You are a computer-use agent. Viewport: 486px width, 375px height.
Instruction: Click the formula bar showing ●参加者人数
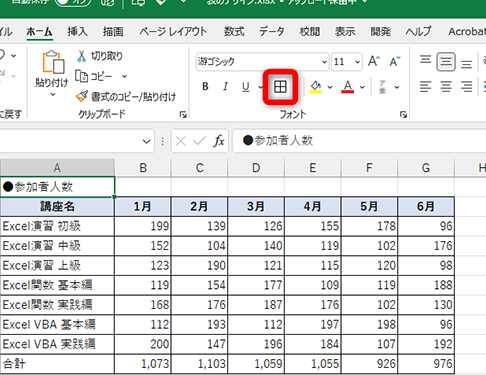[x=359, y=141]
